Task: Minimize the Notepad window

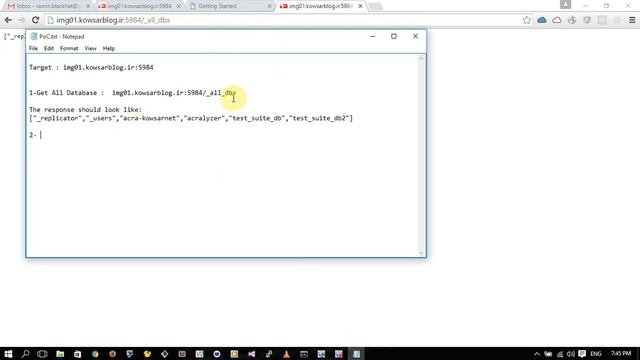Action: [x=372, y=36]
